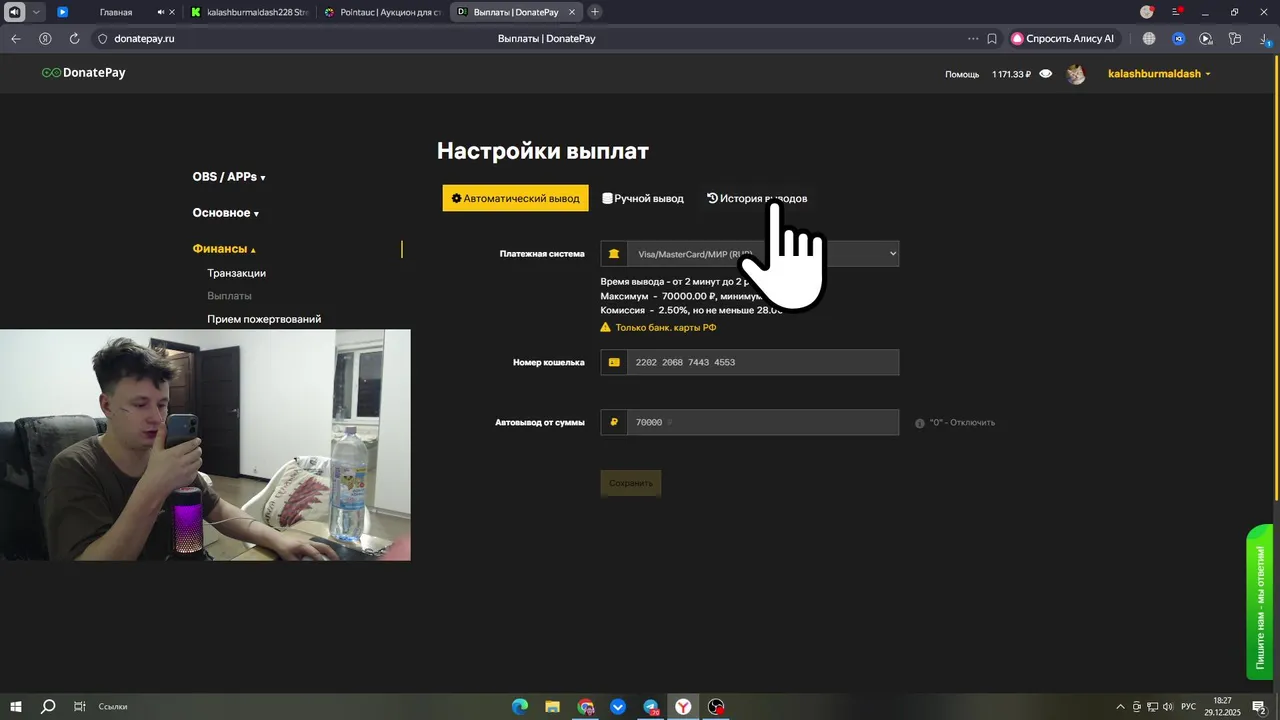Open the История выводов tab
Image resolution: width=1280 pixels, height=720 pixels.
(x=757, y=198)
